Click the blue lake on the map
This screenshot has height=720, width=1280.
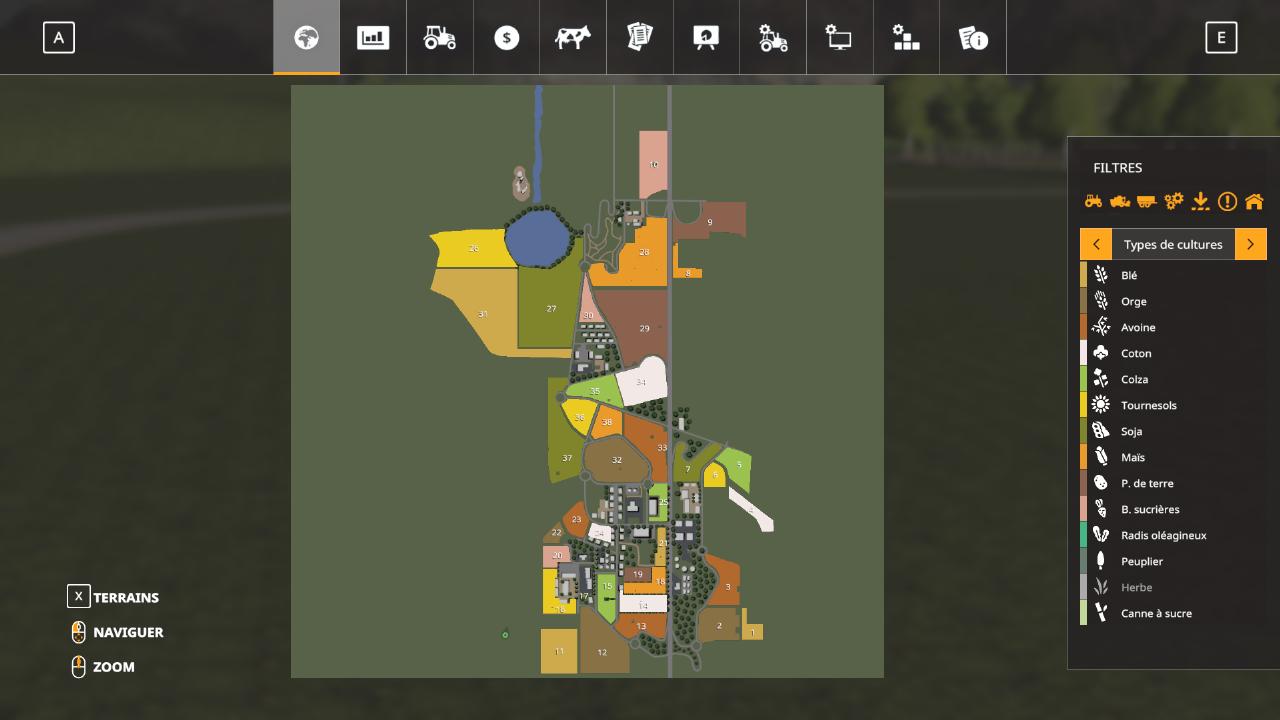point(540,238)
